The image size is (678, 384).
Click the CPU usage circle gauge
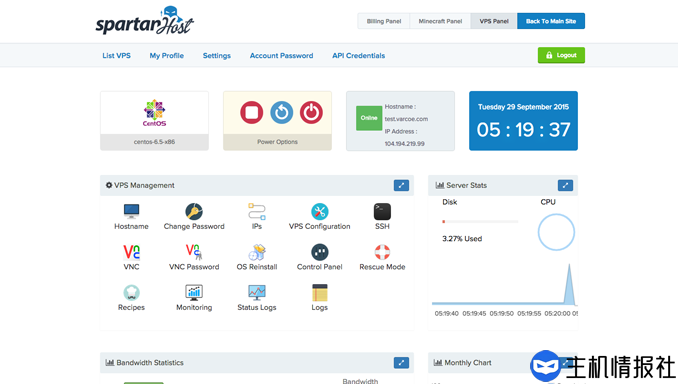point(556,232)
